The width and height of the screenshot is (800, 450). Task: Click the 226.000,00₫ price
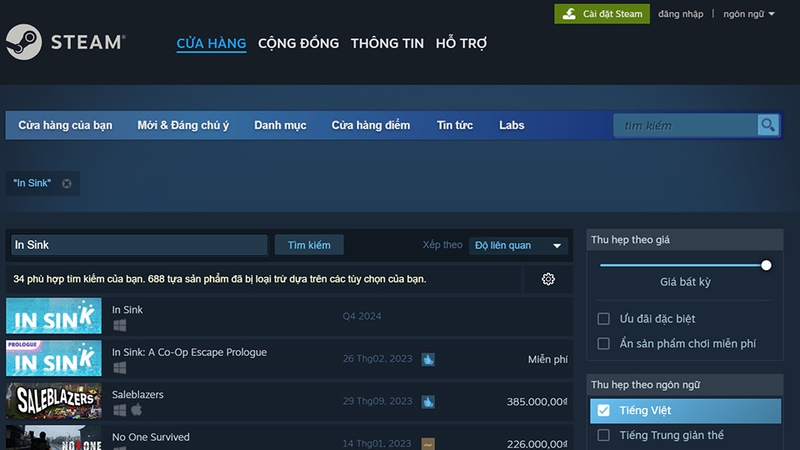pyautogui.click(x=537, y=444)
